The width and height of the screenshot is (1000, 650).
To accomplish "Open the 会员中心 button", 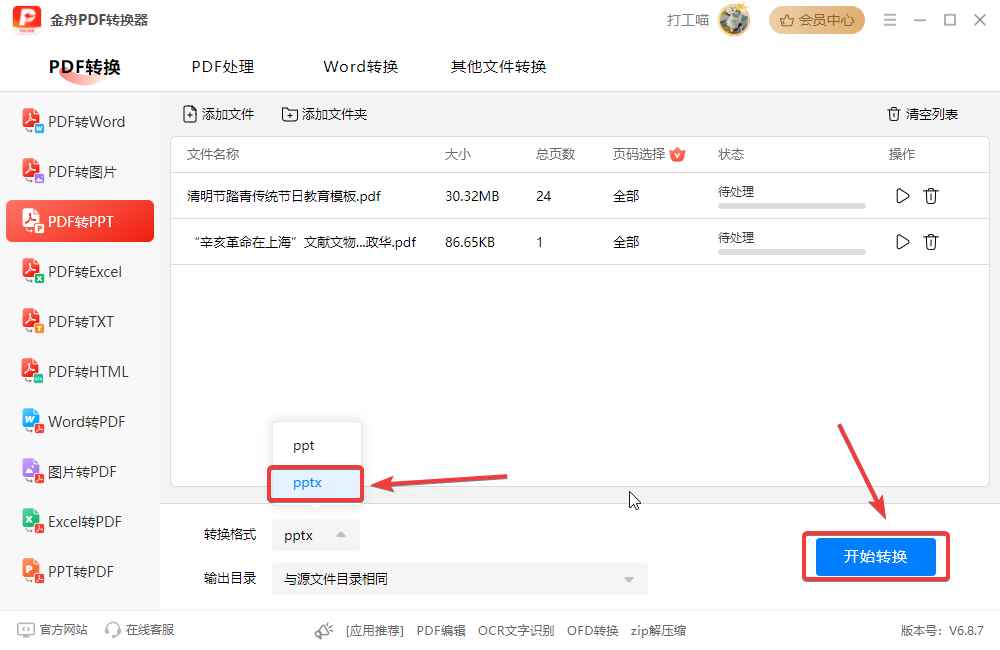I will pos(817,20).
